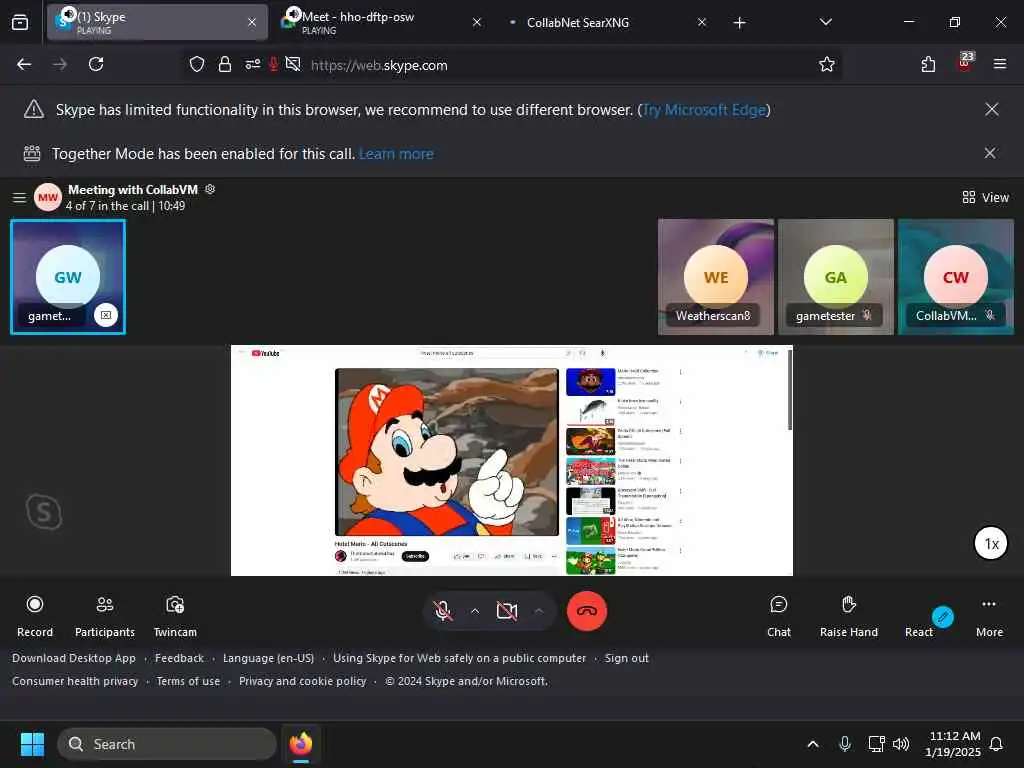Open the taskbar volume control
Image resolution: width=1024 pixels, height=768 pixels.
pos(901,744)
